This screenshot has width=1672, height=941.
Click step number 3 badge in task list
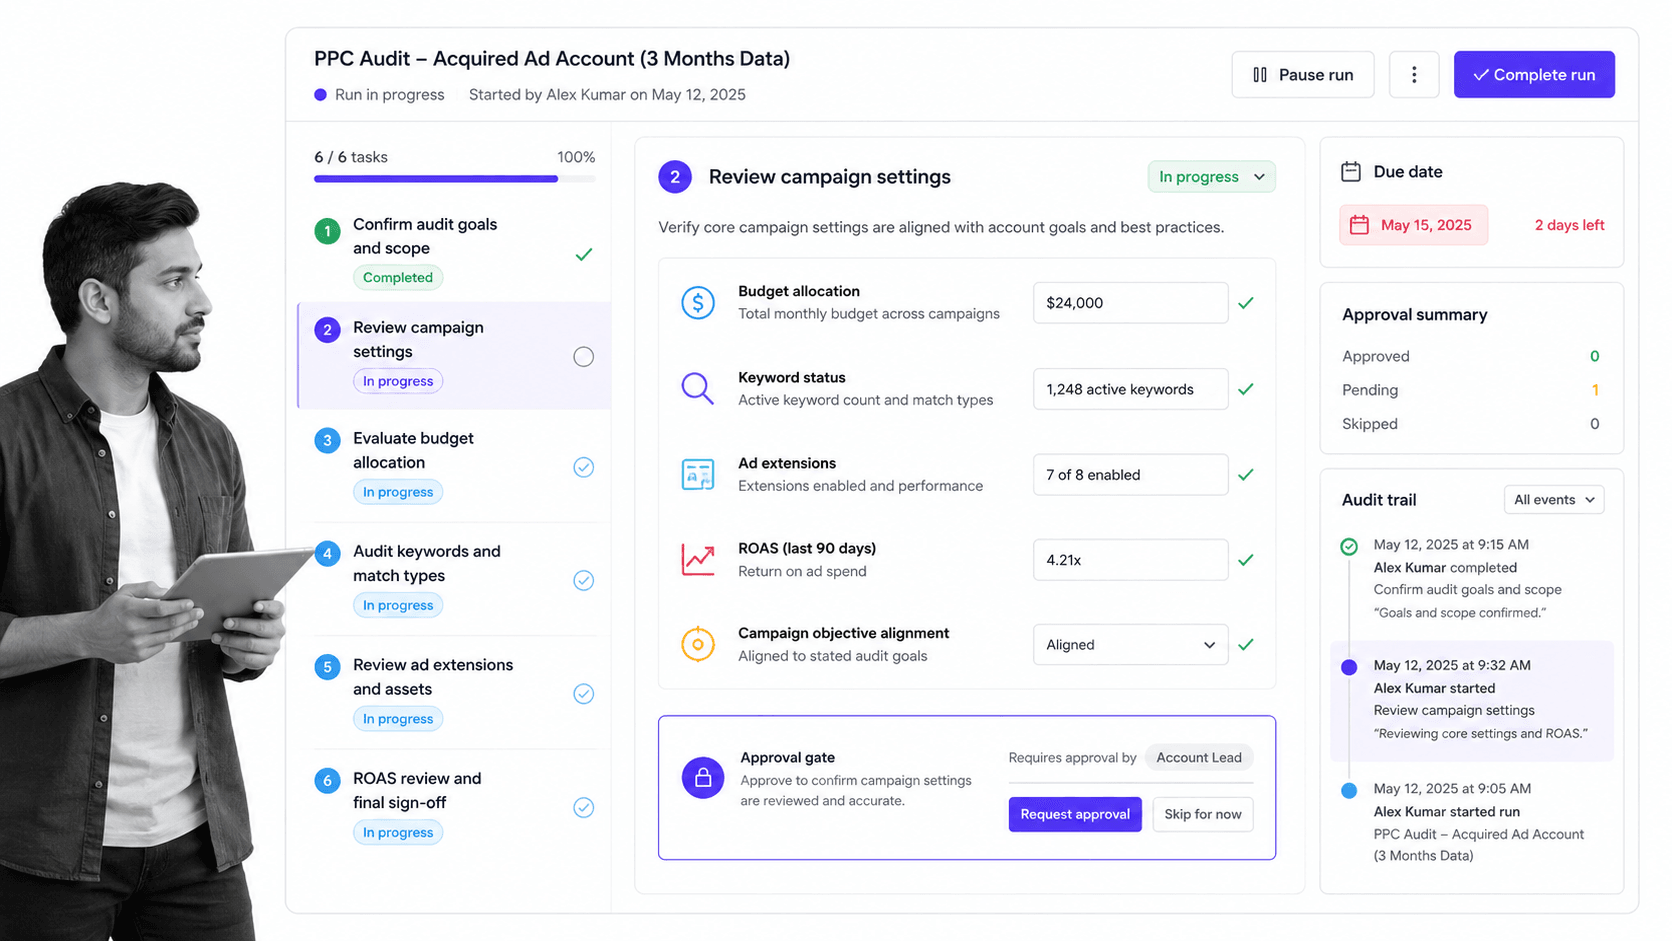[x=327, y=440]
